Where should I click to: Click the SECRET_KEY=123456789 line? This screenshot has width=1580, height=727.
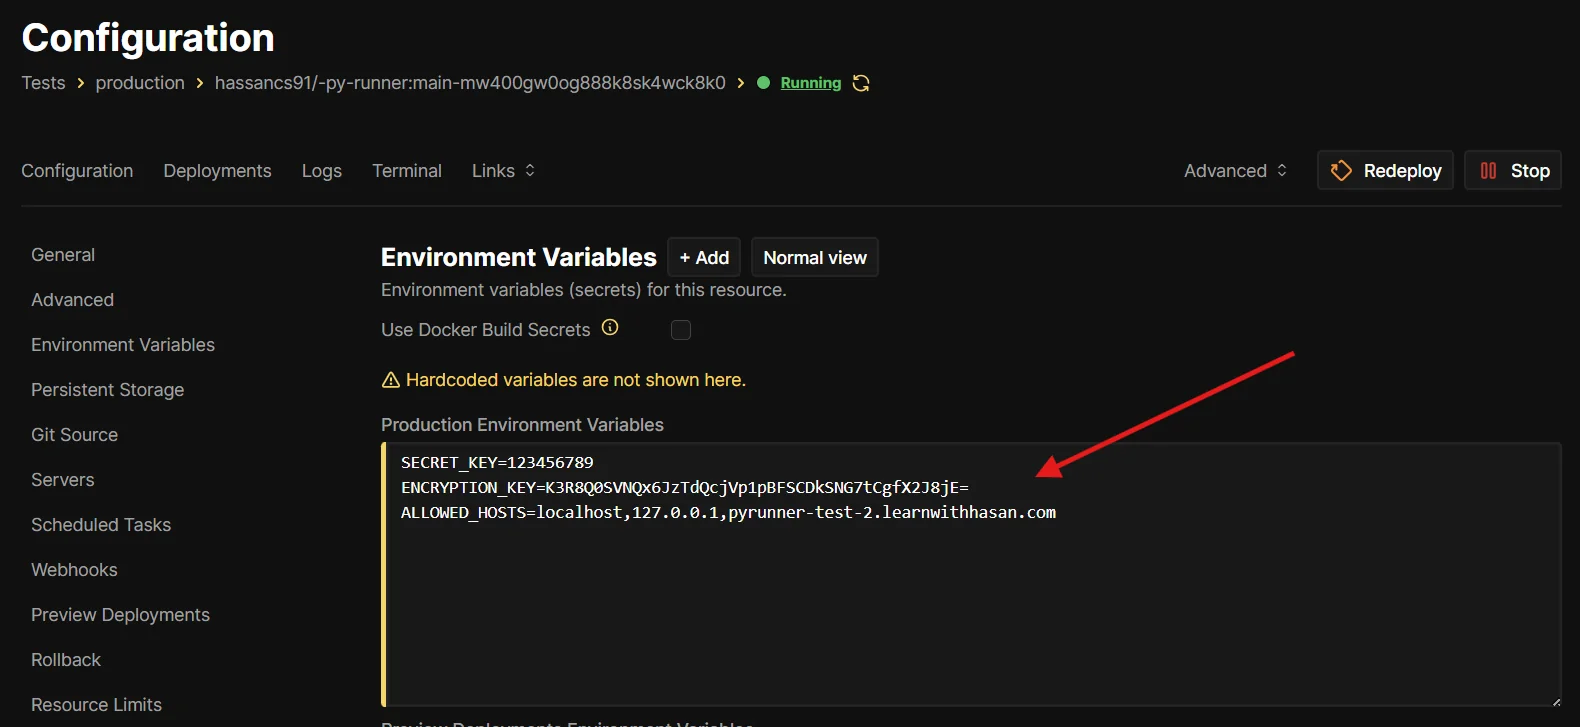[x=497, y=462]
